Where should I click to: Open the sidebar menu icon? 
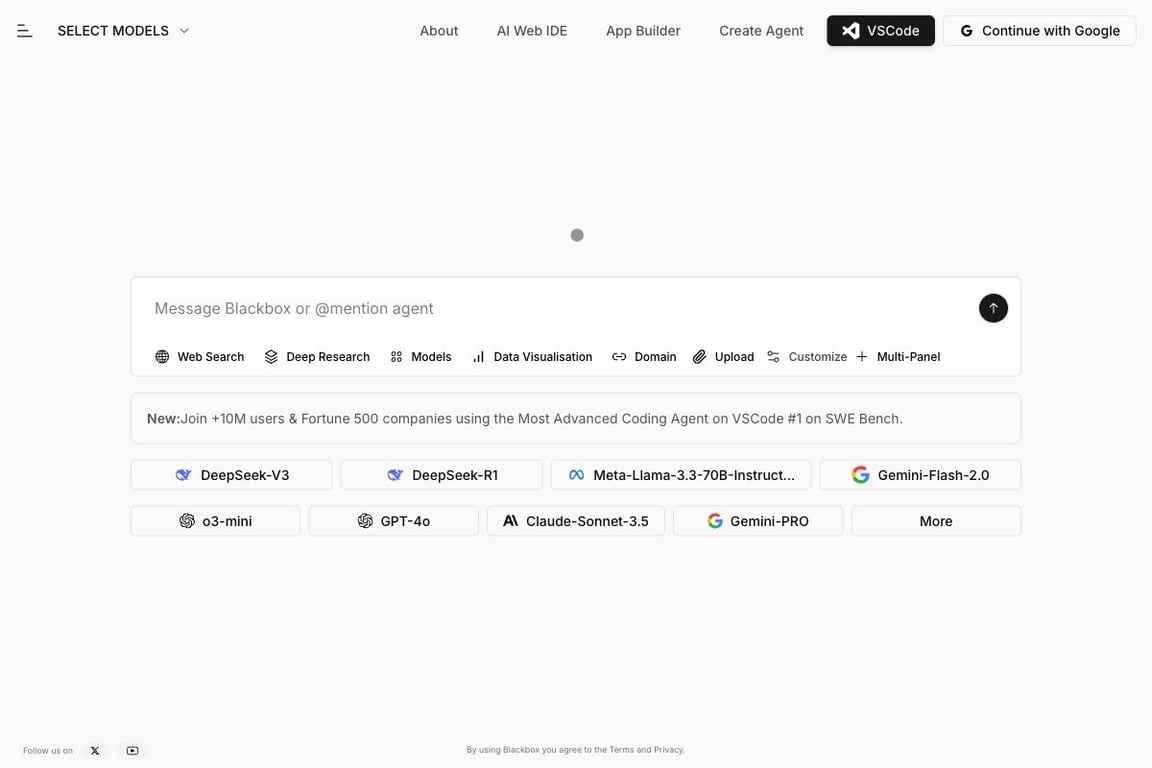[x=25, y=31]
